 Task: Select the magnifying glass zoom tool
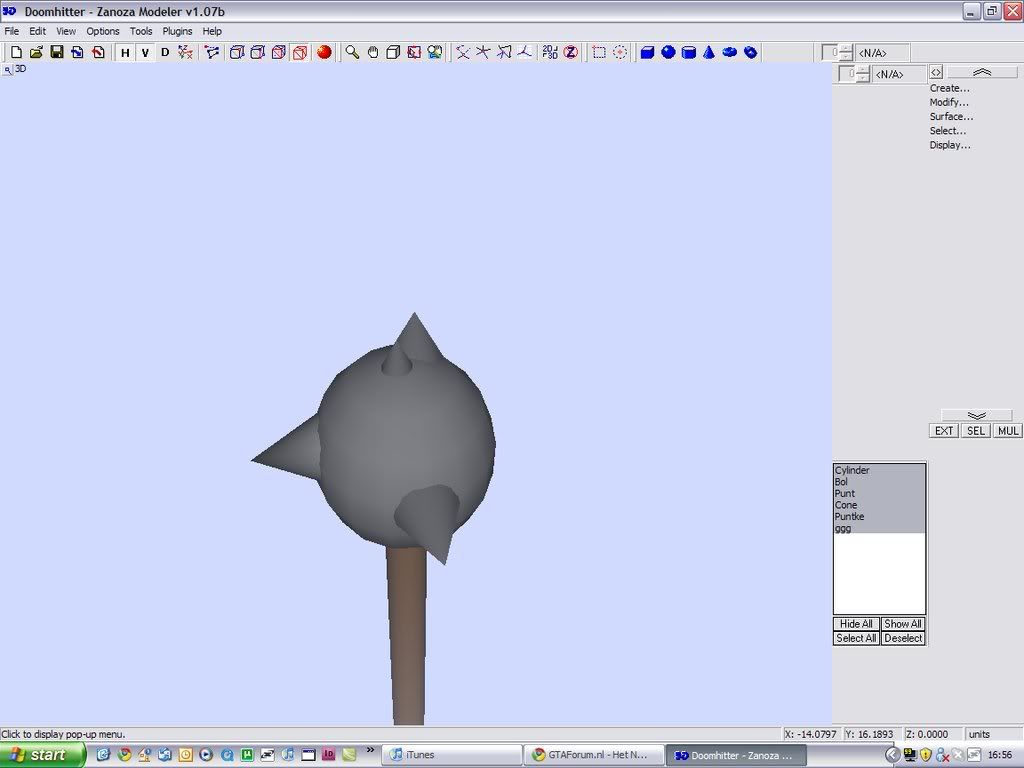click(352, 52)
